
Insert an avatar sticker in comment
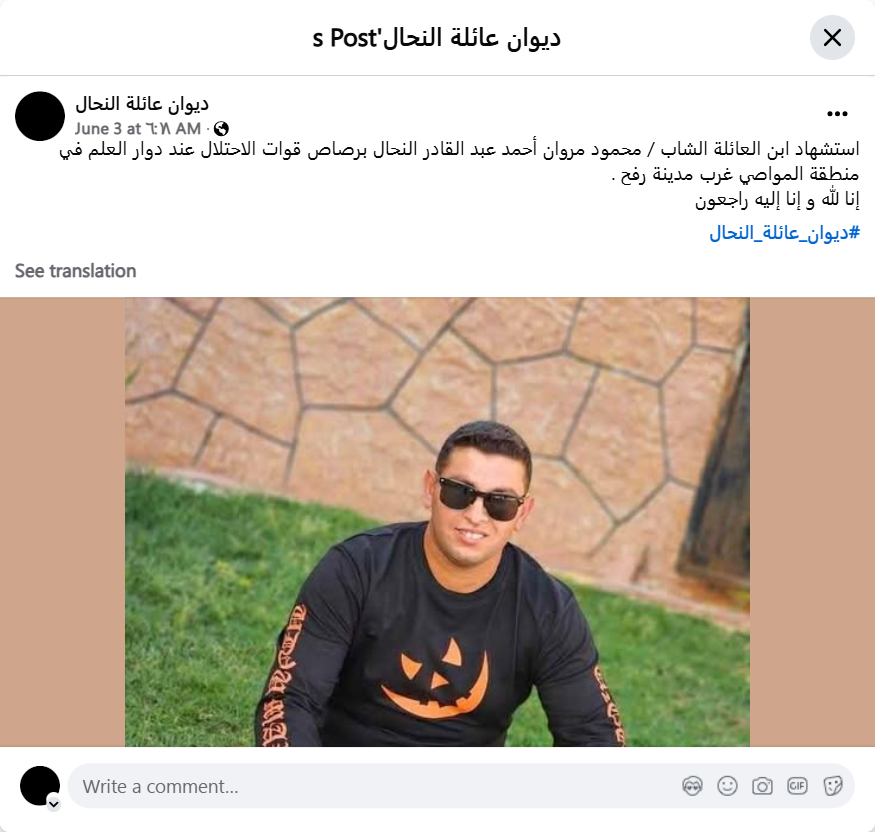pyautogui.click(x=693, y=786)
